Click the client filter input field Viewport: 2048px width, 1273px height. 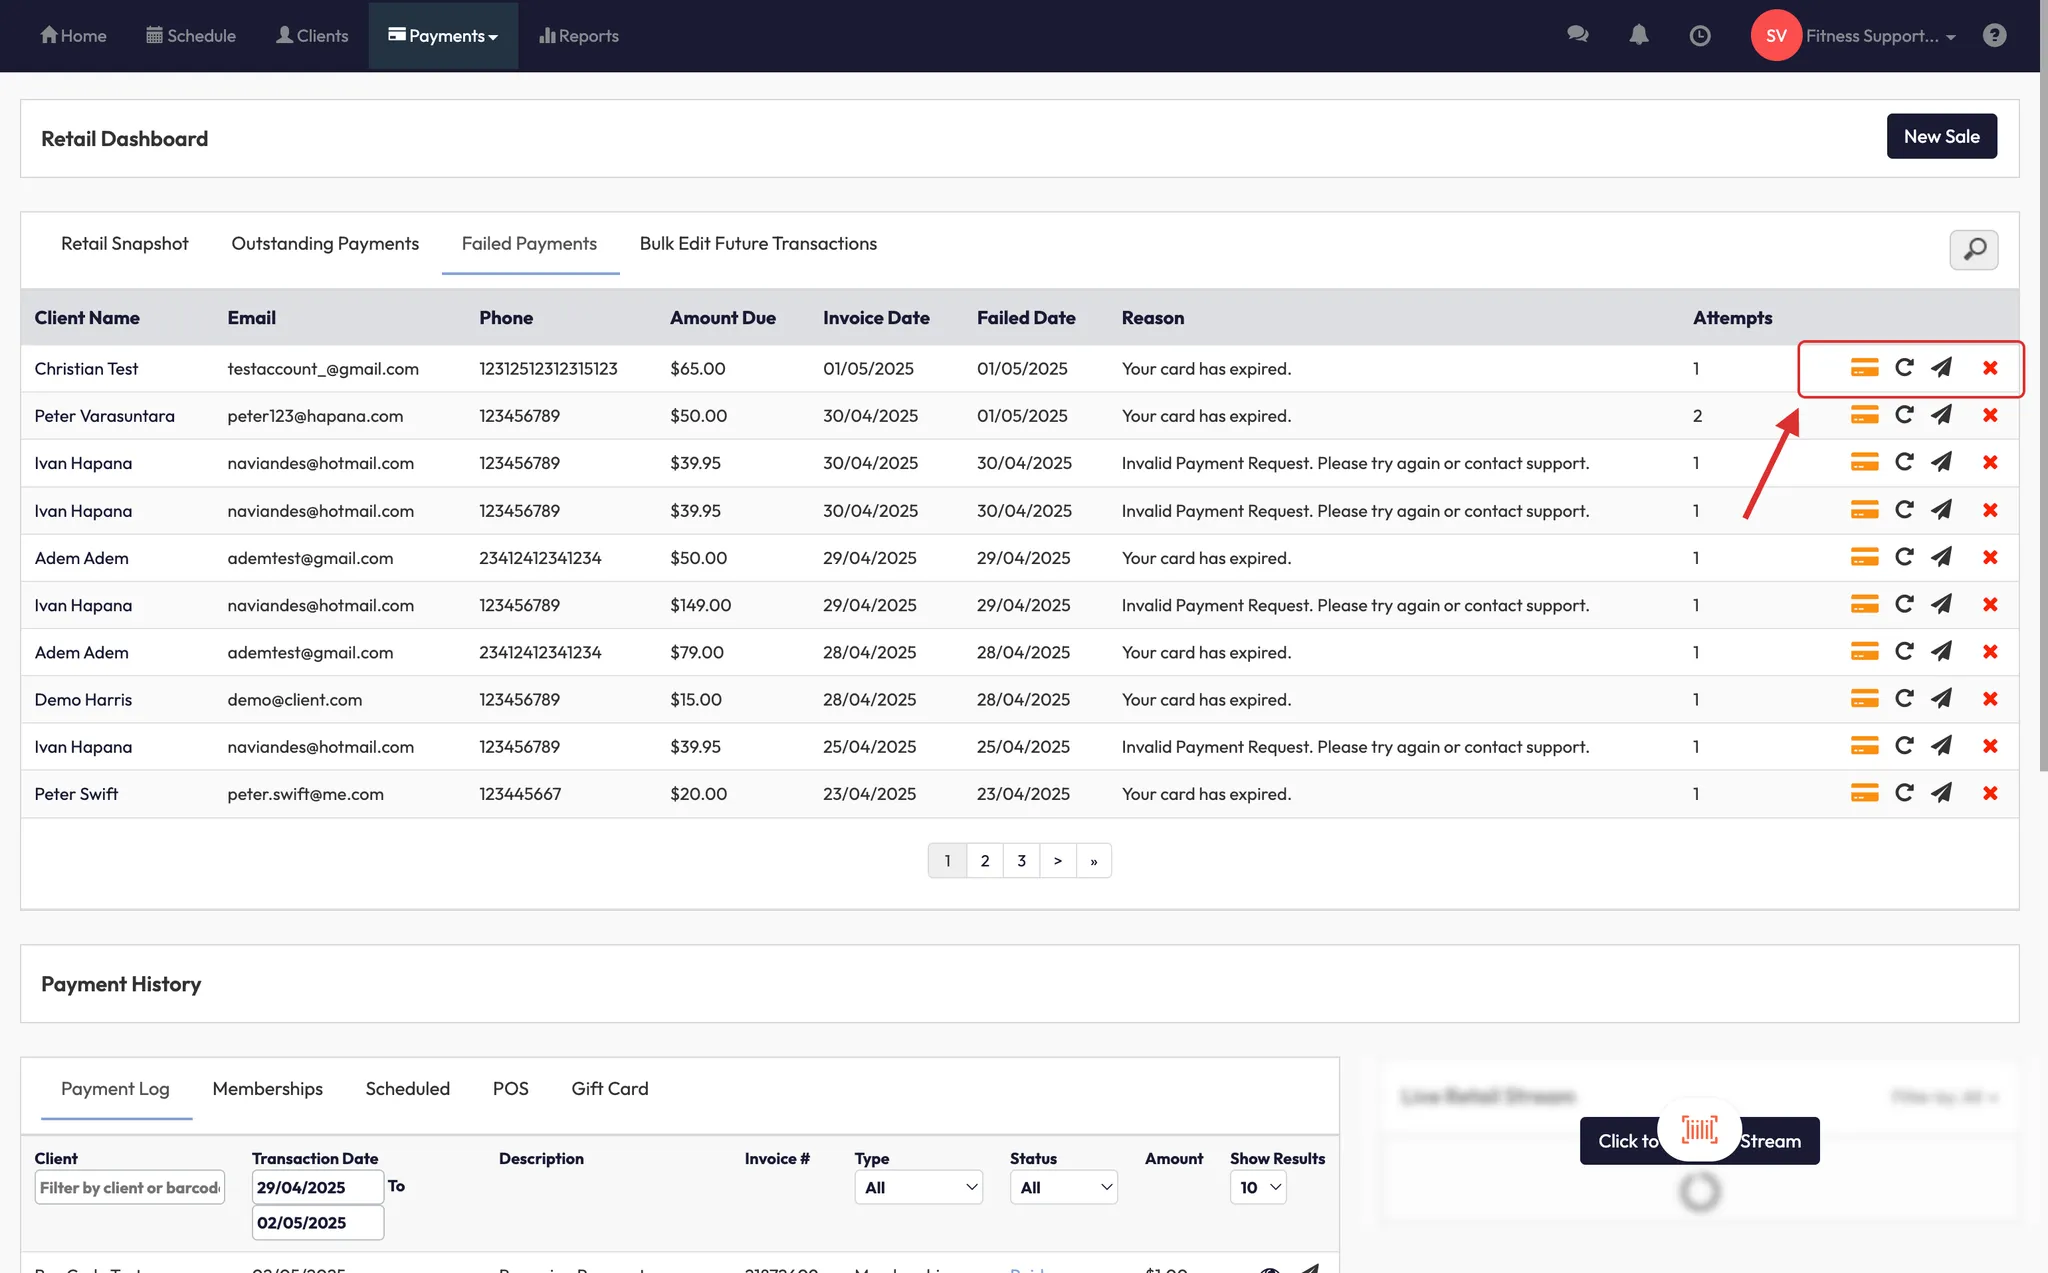pos(129,1187)
